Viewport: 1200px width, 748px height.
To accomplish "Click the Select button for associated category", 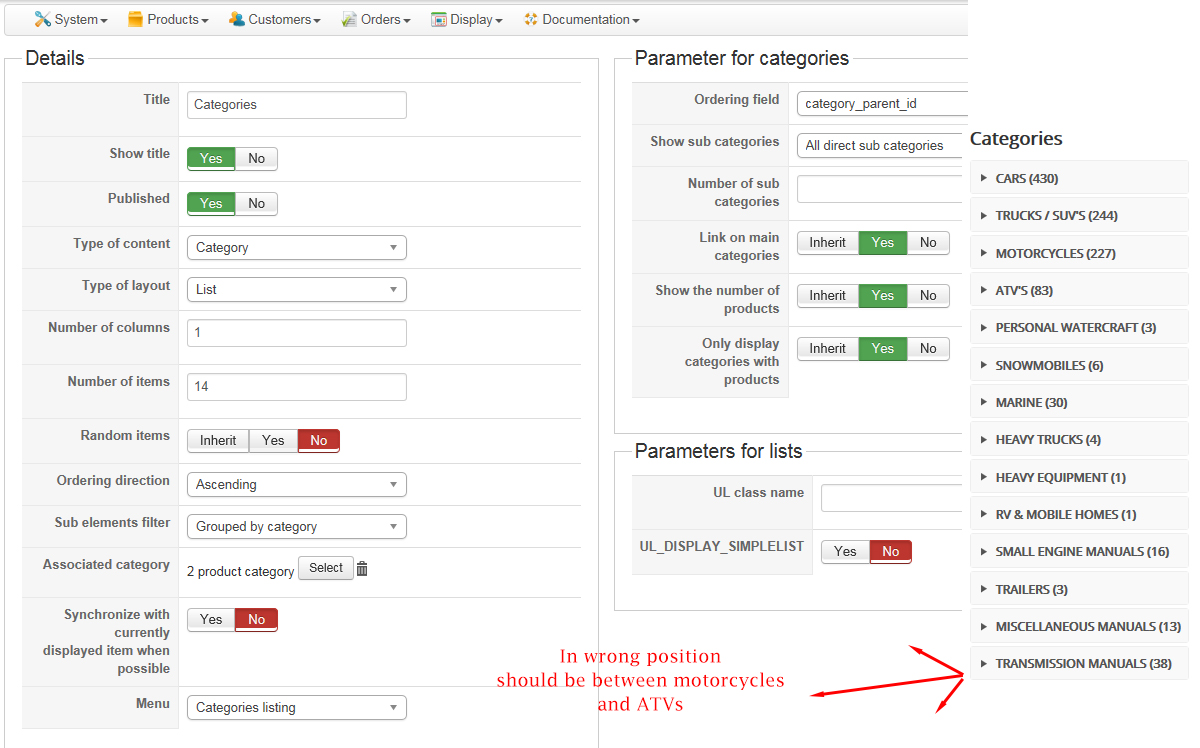I will tap(326, 568).
